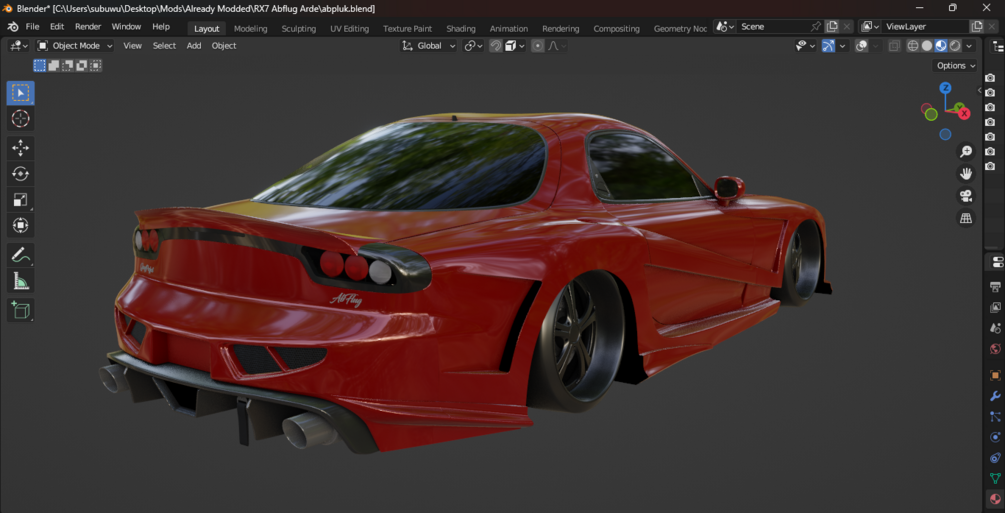Open viewport shading options arrow
Viewport: 1005px width, 513px height.
click(969, 46)
